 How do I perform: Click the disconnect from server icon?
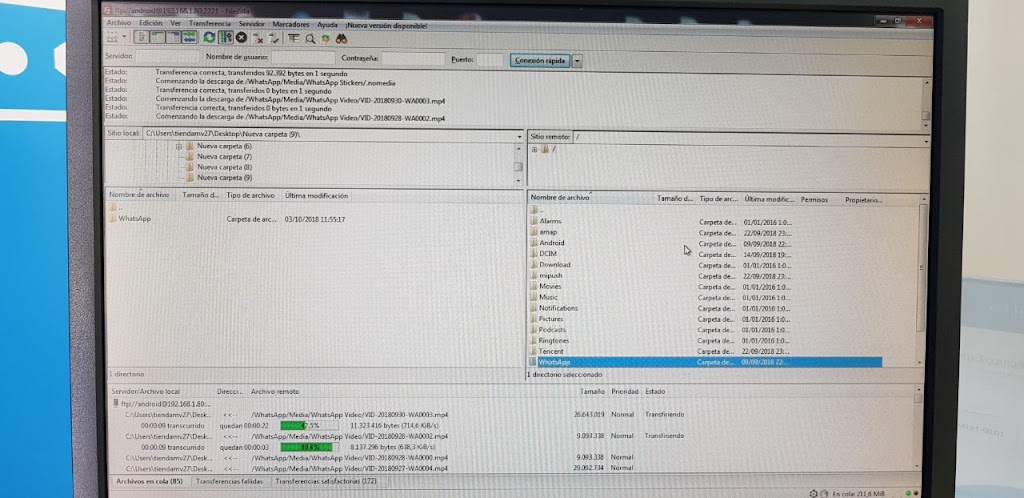coord(258,38)
